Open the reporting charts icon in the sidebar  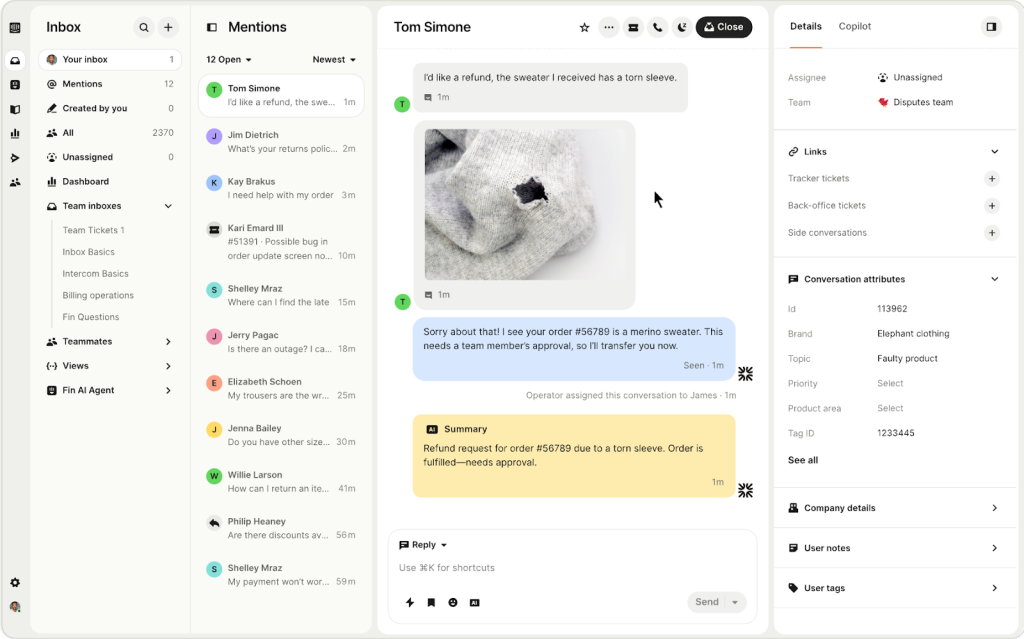(x=14, y=131)
